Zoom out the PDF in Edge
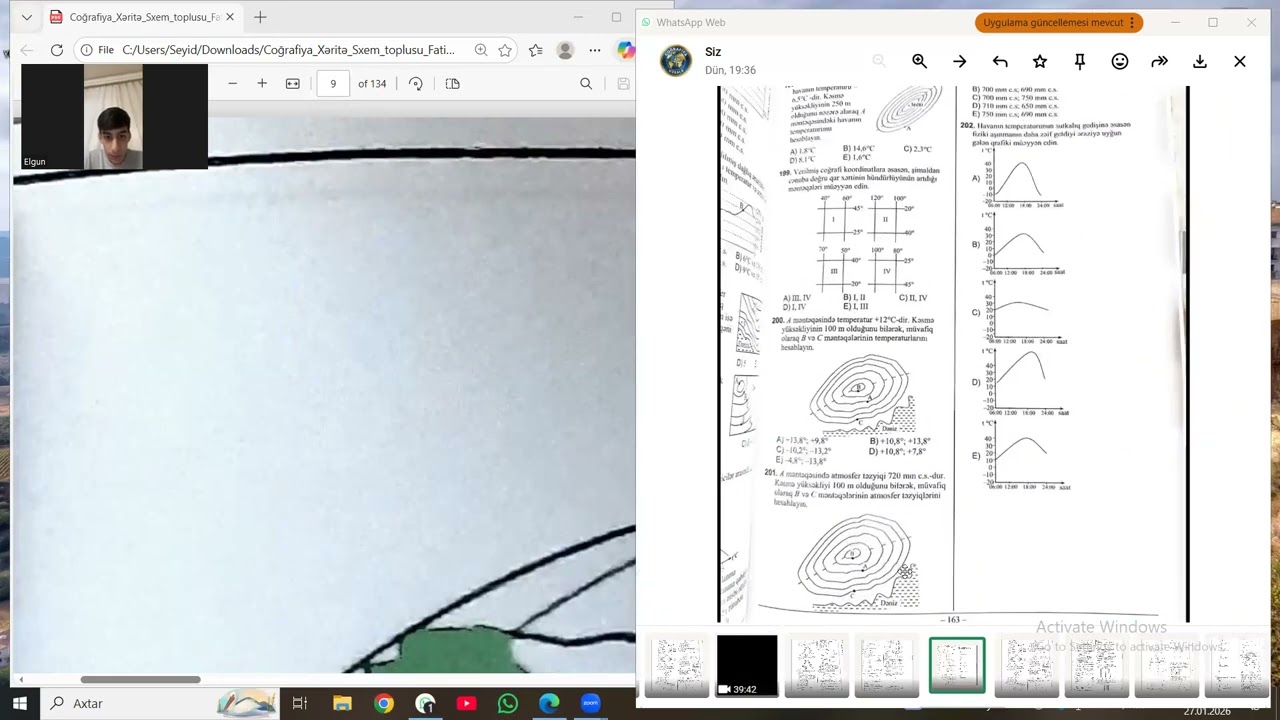1280x720 pixels. click(x=232, y=84)
